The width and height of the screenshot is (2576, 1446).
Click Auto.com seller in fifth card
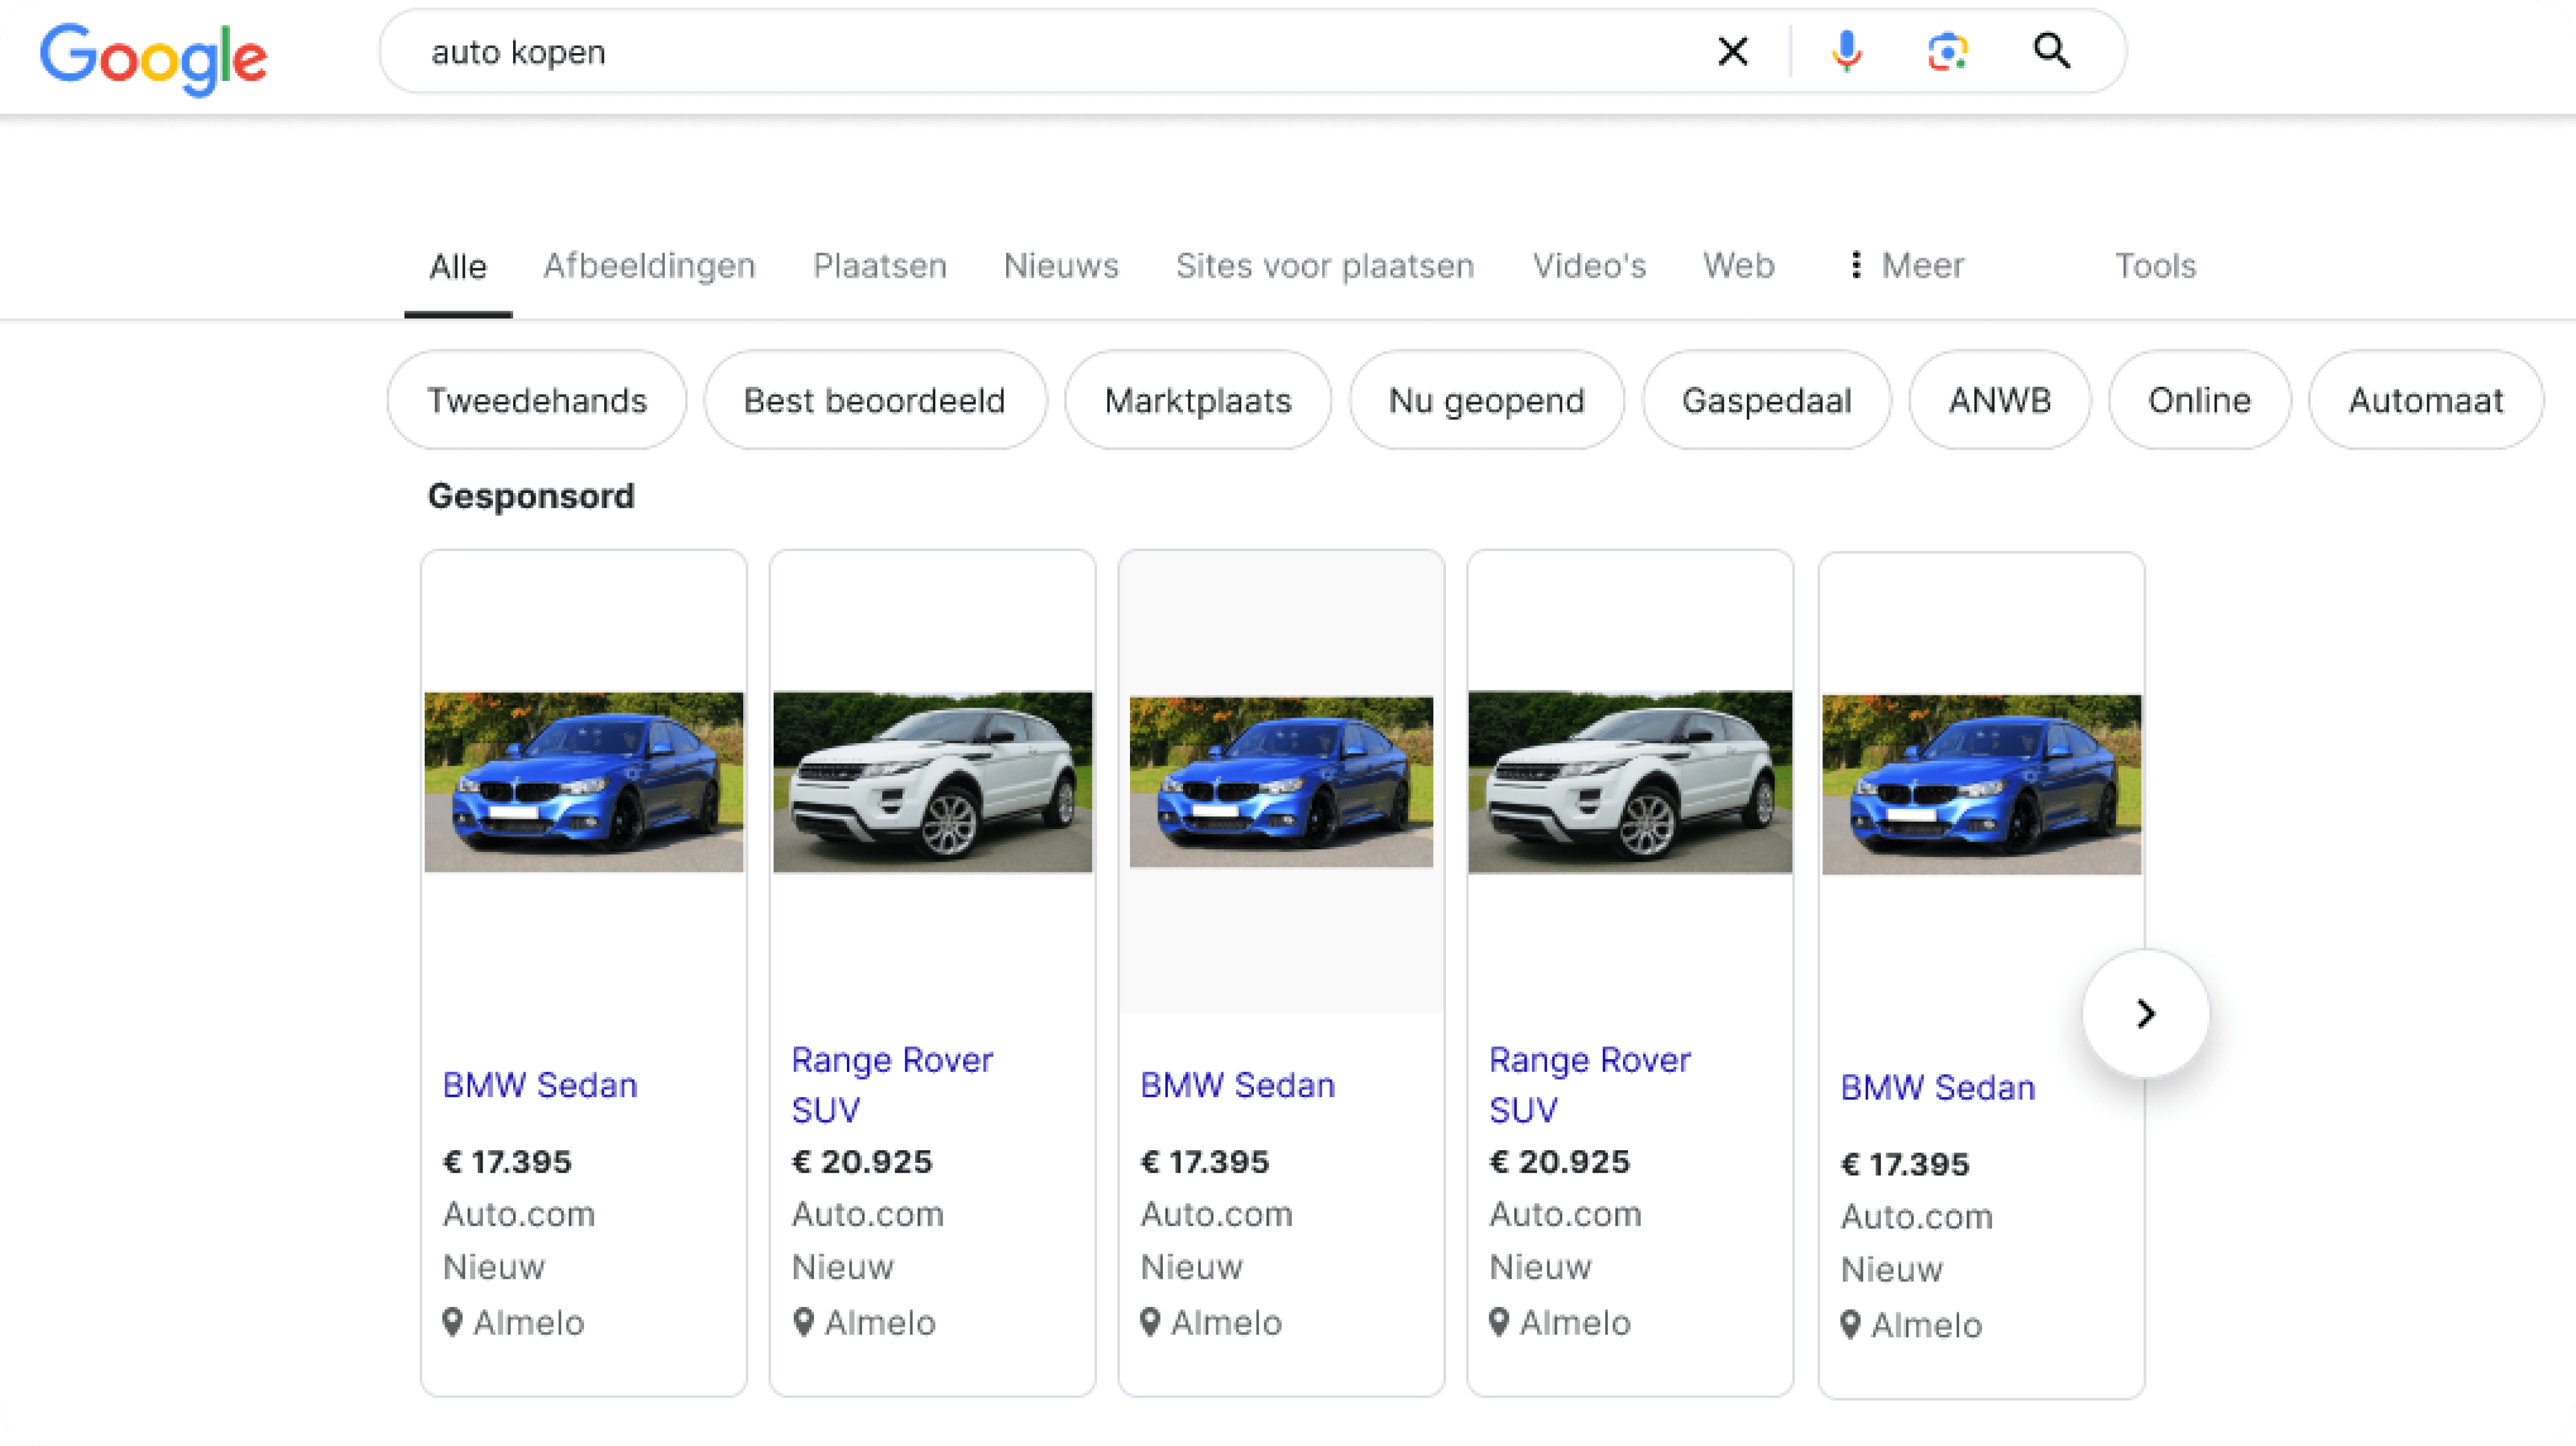click(x=1917, y=1216)
